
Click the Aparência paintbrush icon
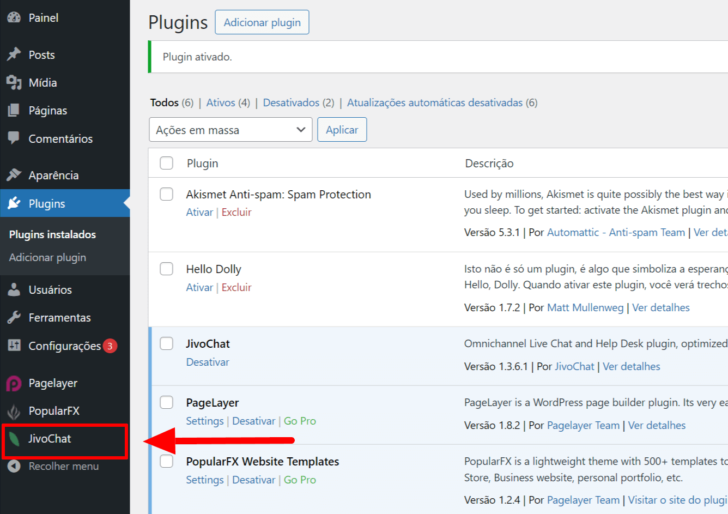14,175
